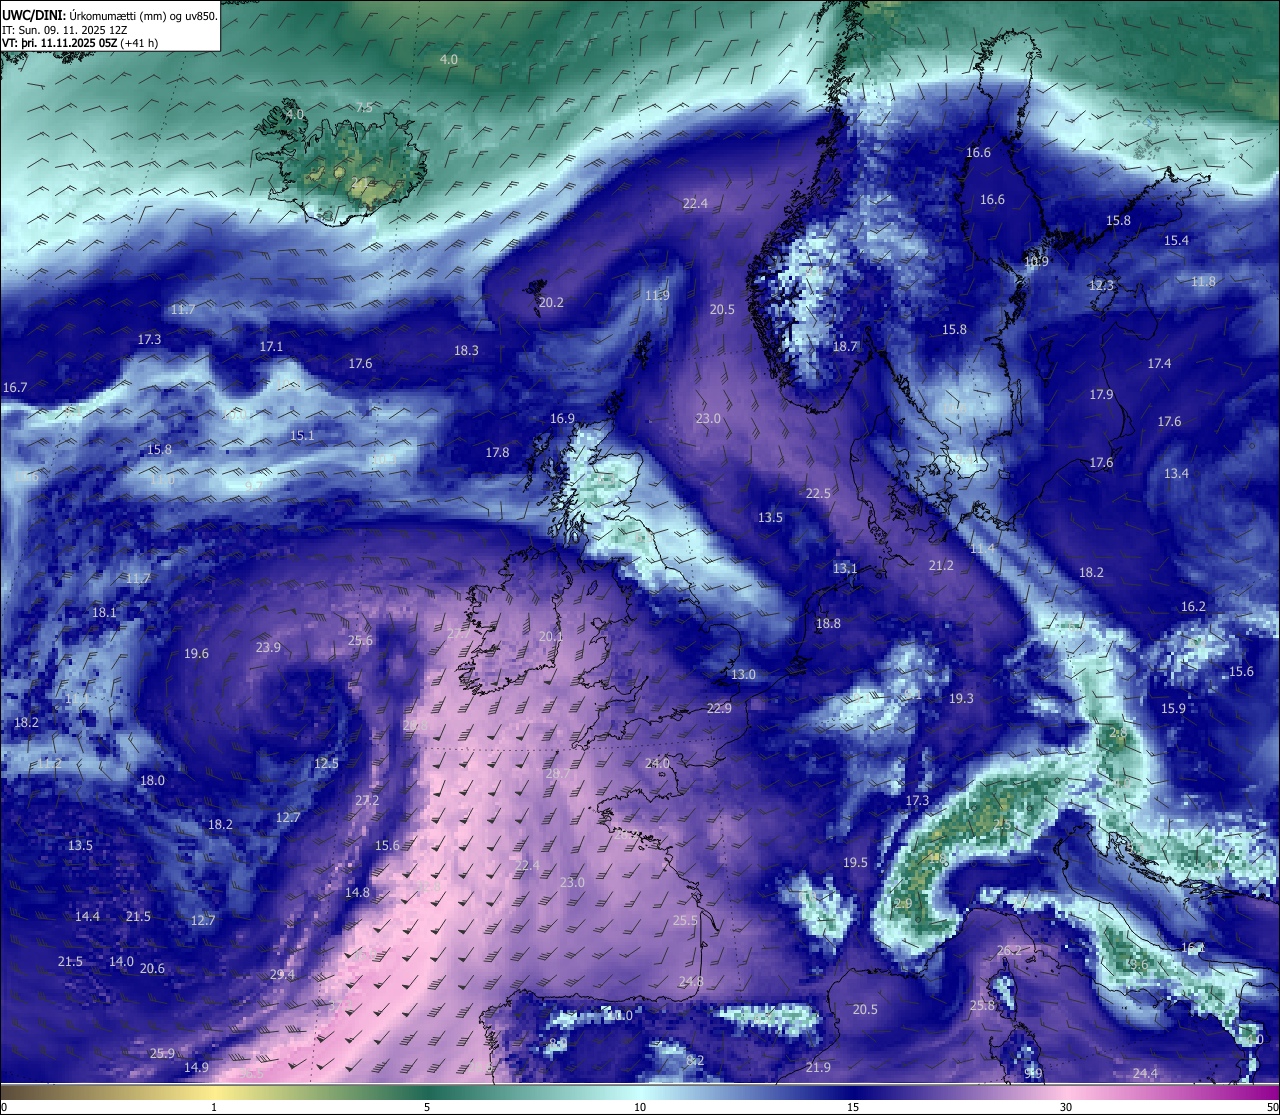Viewport: 1280px width, 1115px height.
Task: Click the map value 17.1
Action: pyautogui.click(x=271, y=346)
